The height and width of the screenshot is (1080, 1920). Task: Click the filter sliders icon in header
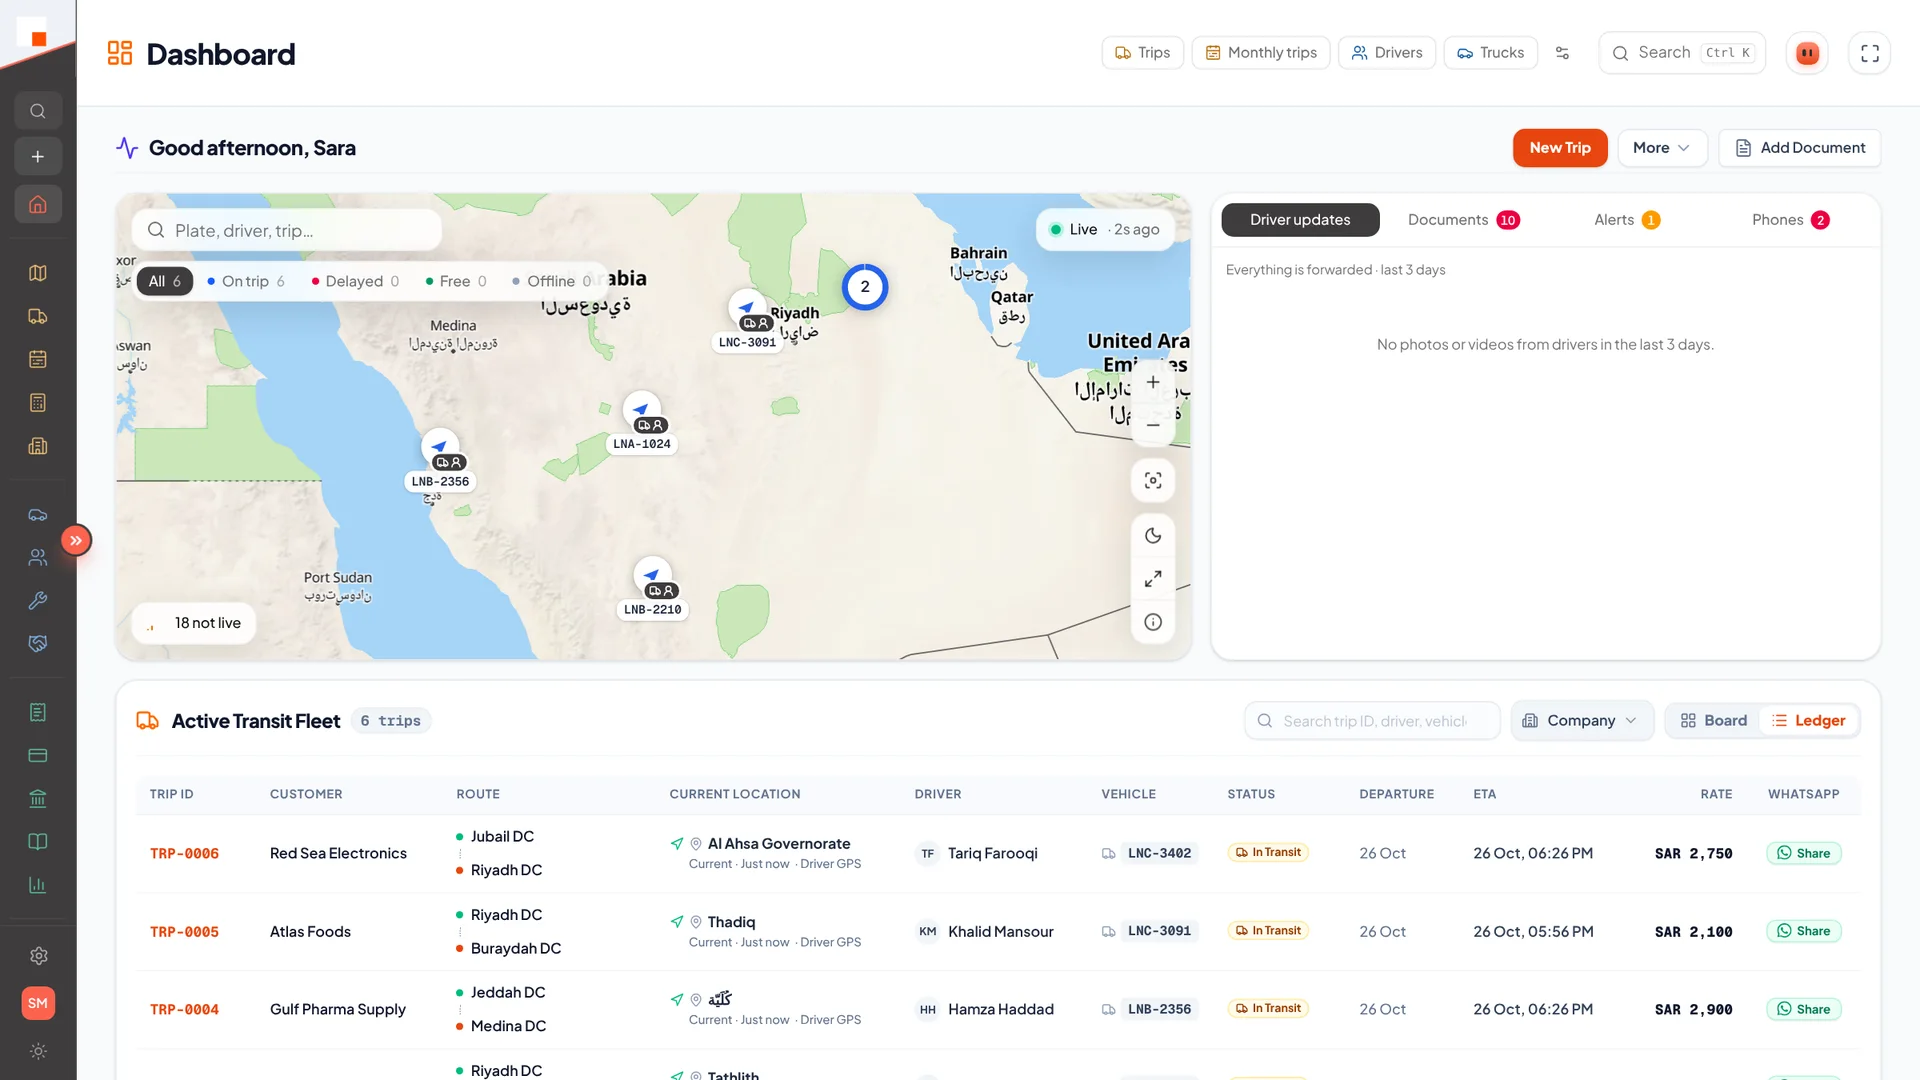click(x=1562, y=53)
